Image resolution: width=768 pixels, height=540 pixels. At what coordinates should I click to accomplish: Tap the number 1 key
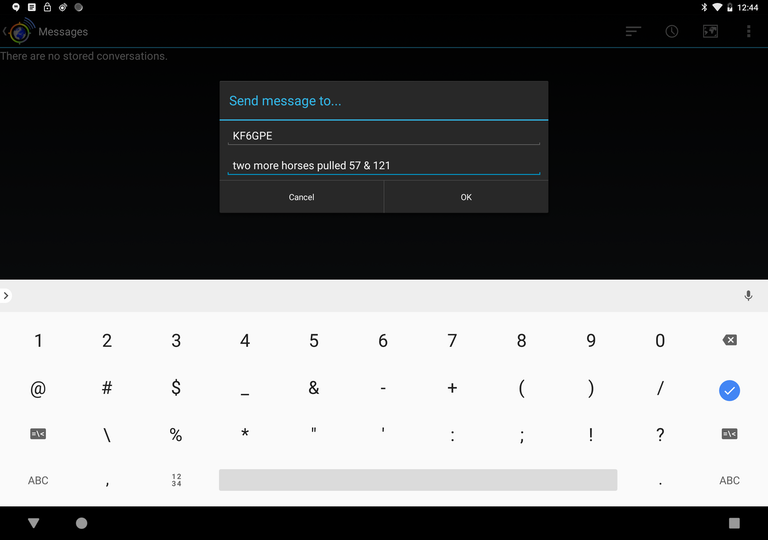[x=38, y=341]
